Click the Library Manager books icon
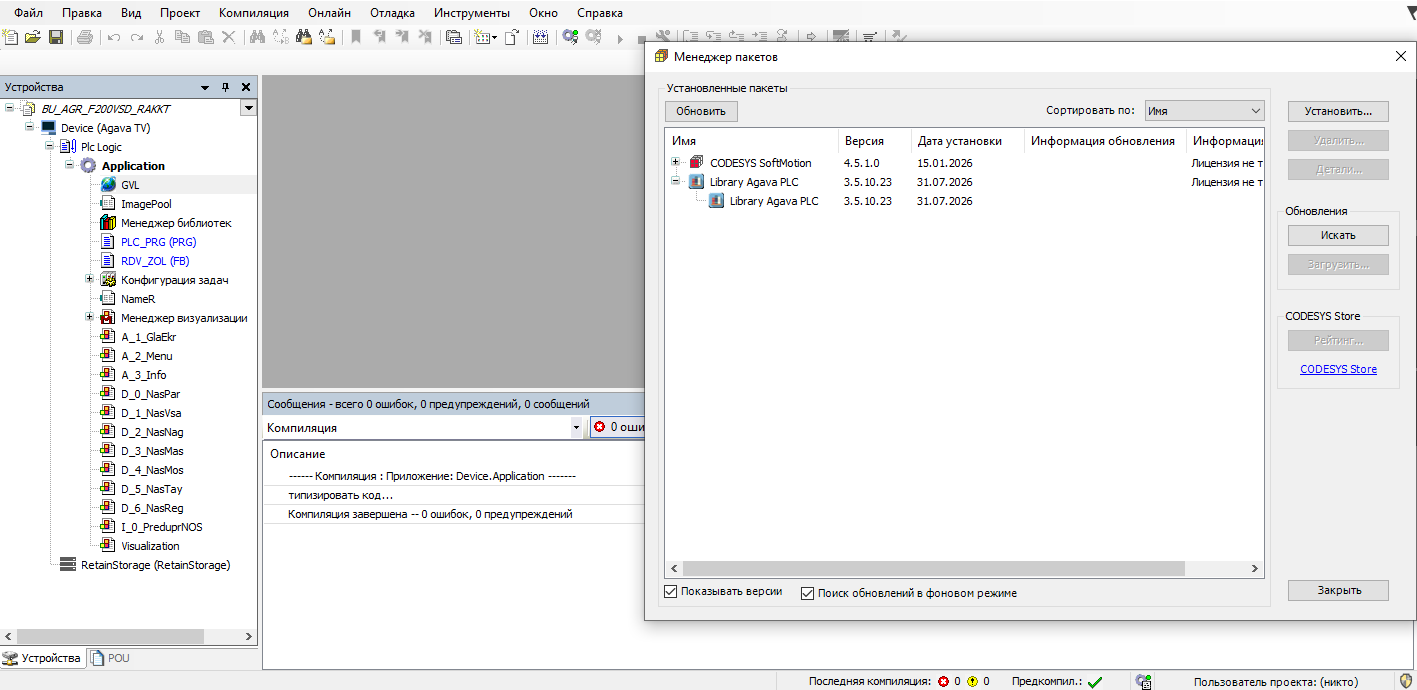Viewport: 1417px width, 690px height. (x=108, y=223)
